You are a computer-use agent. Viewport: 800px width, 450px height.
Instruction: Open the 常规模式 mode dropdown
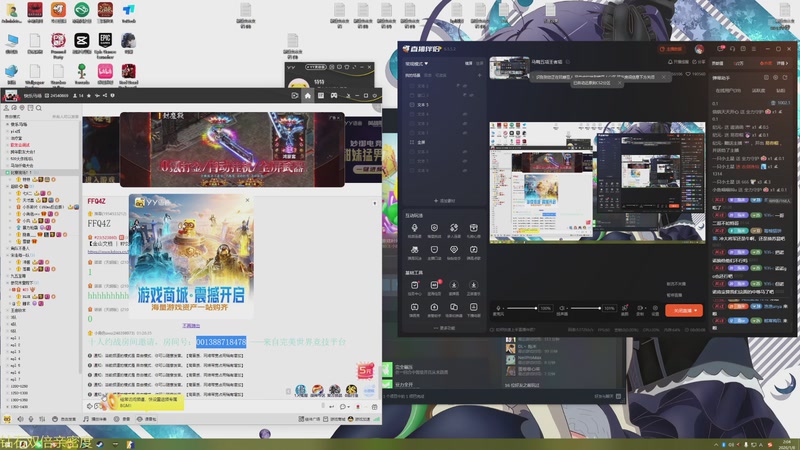[x=417, y=64]
